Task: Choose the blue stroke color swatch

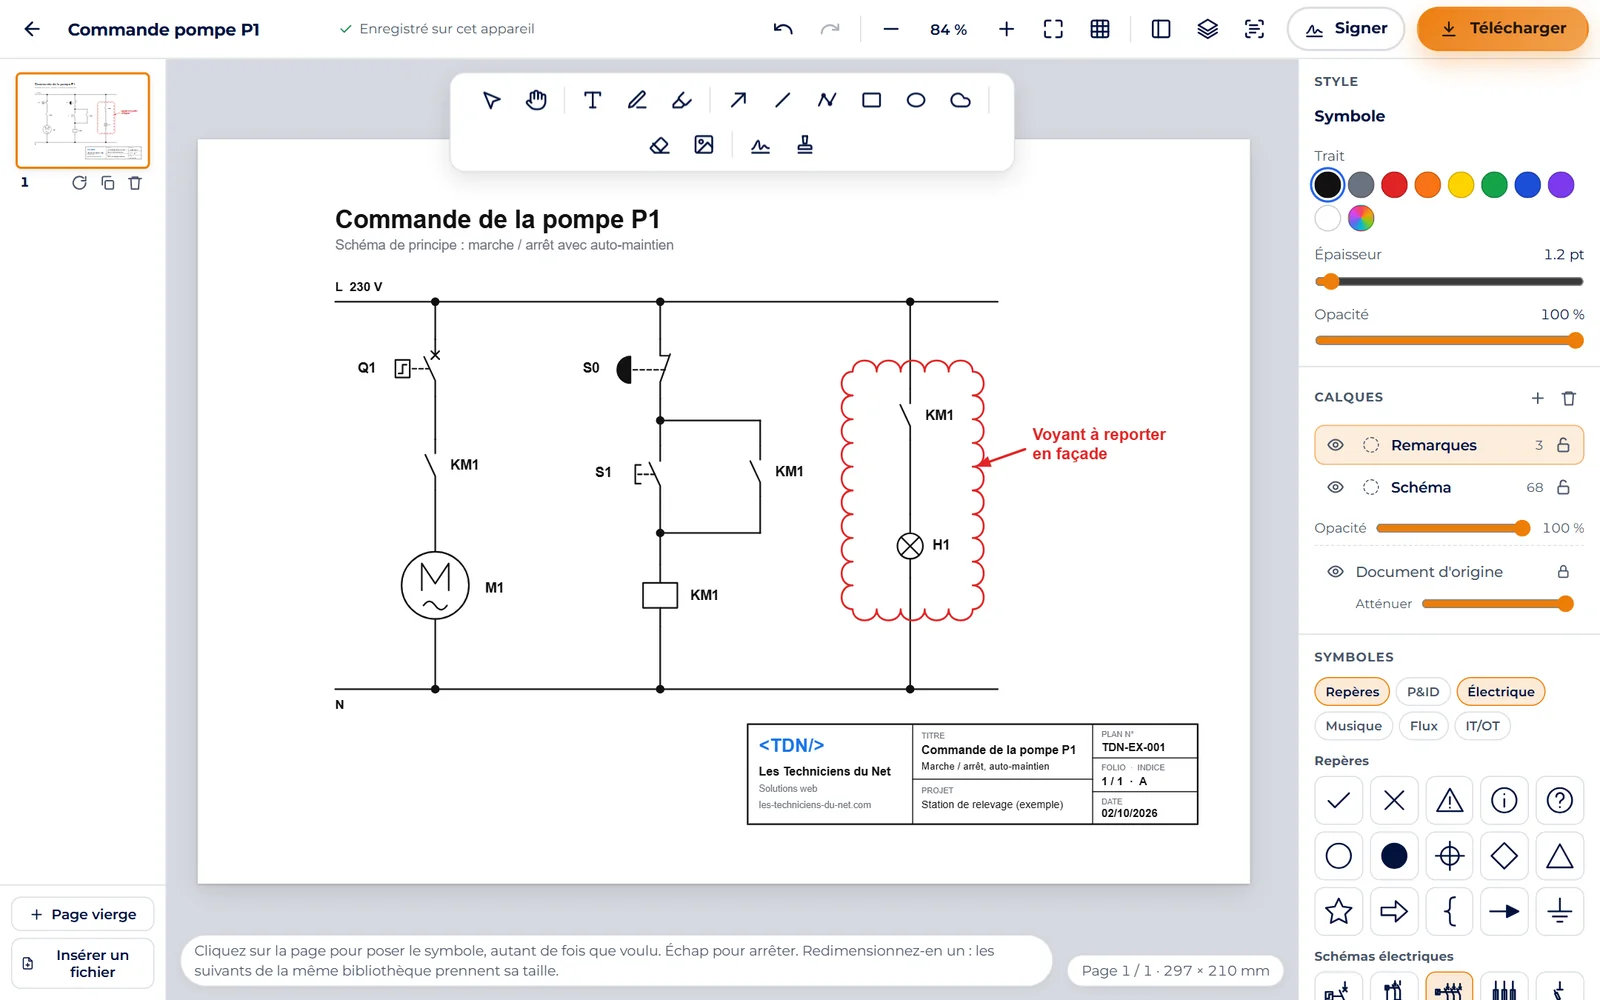Action: (x=1527, y=185)
